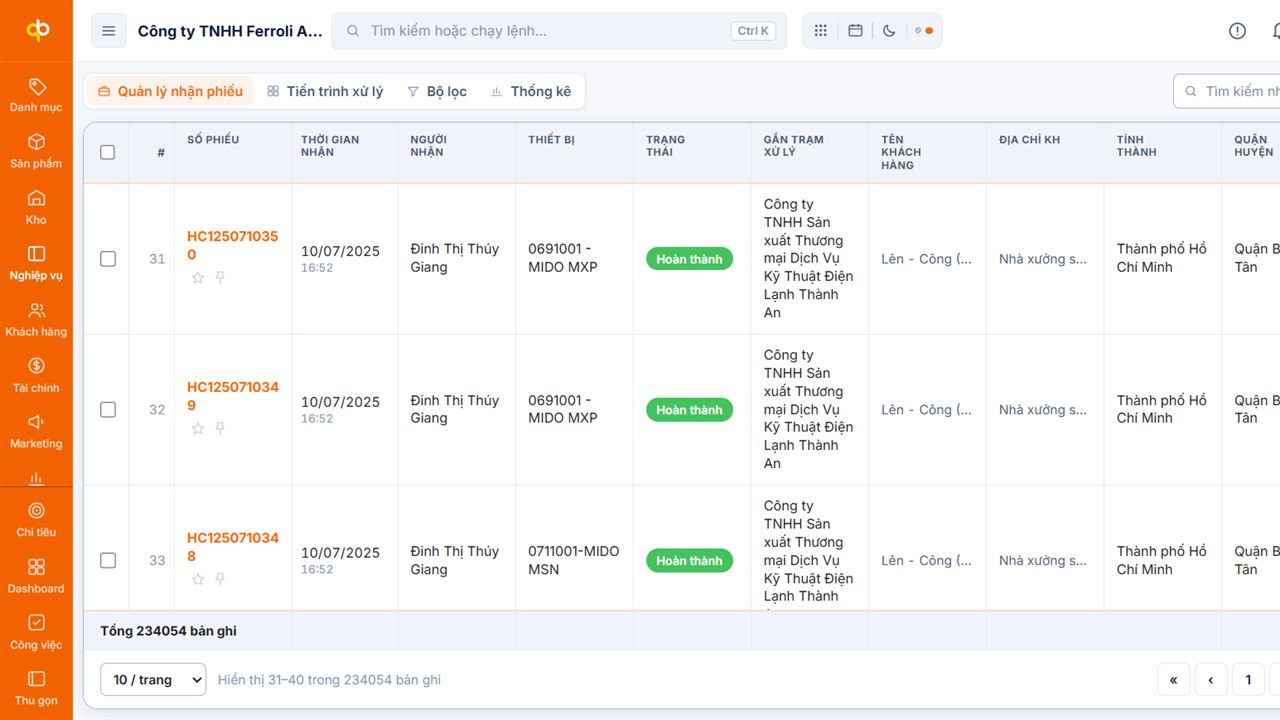Open Công việc section
This screenshot has width=1280, height=720.
point(36,632)
